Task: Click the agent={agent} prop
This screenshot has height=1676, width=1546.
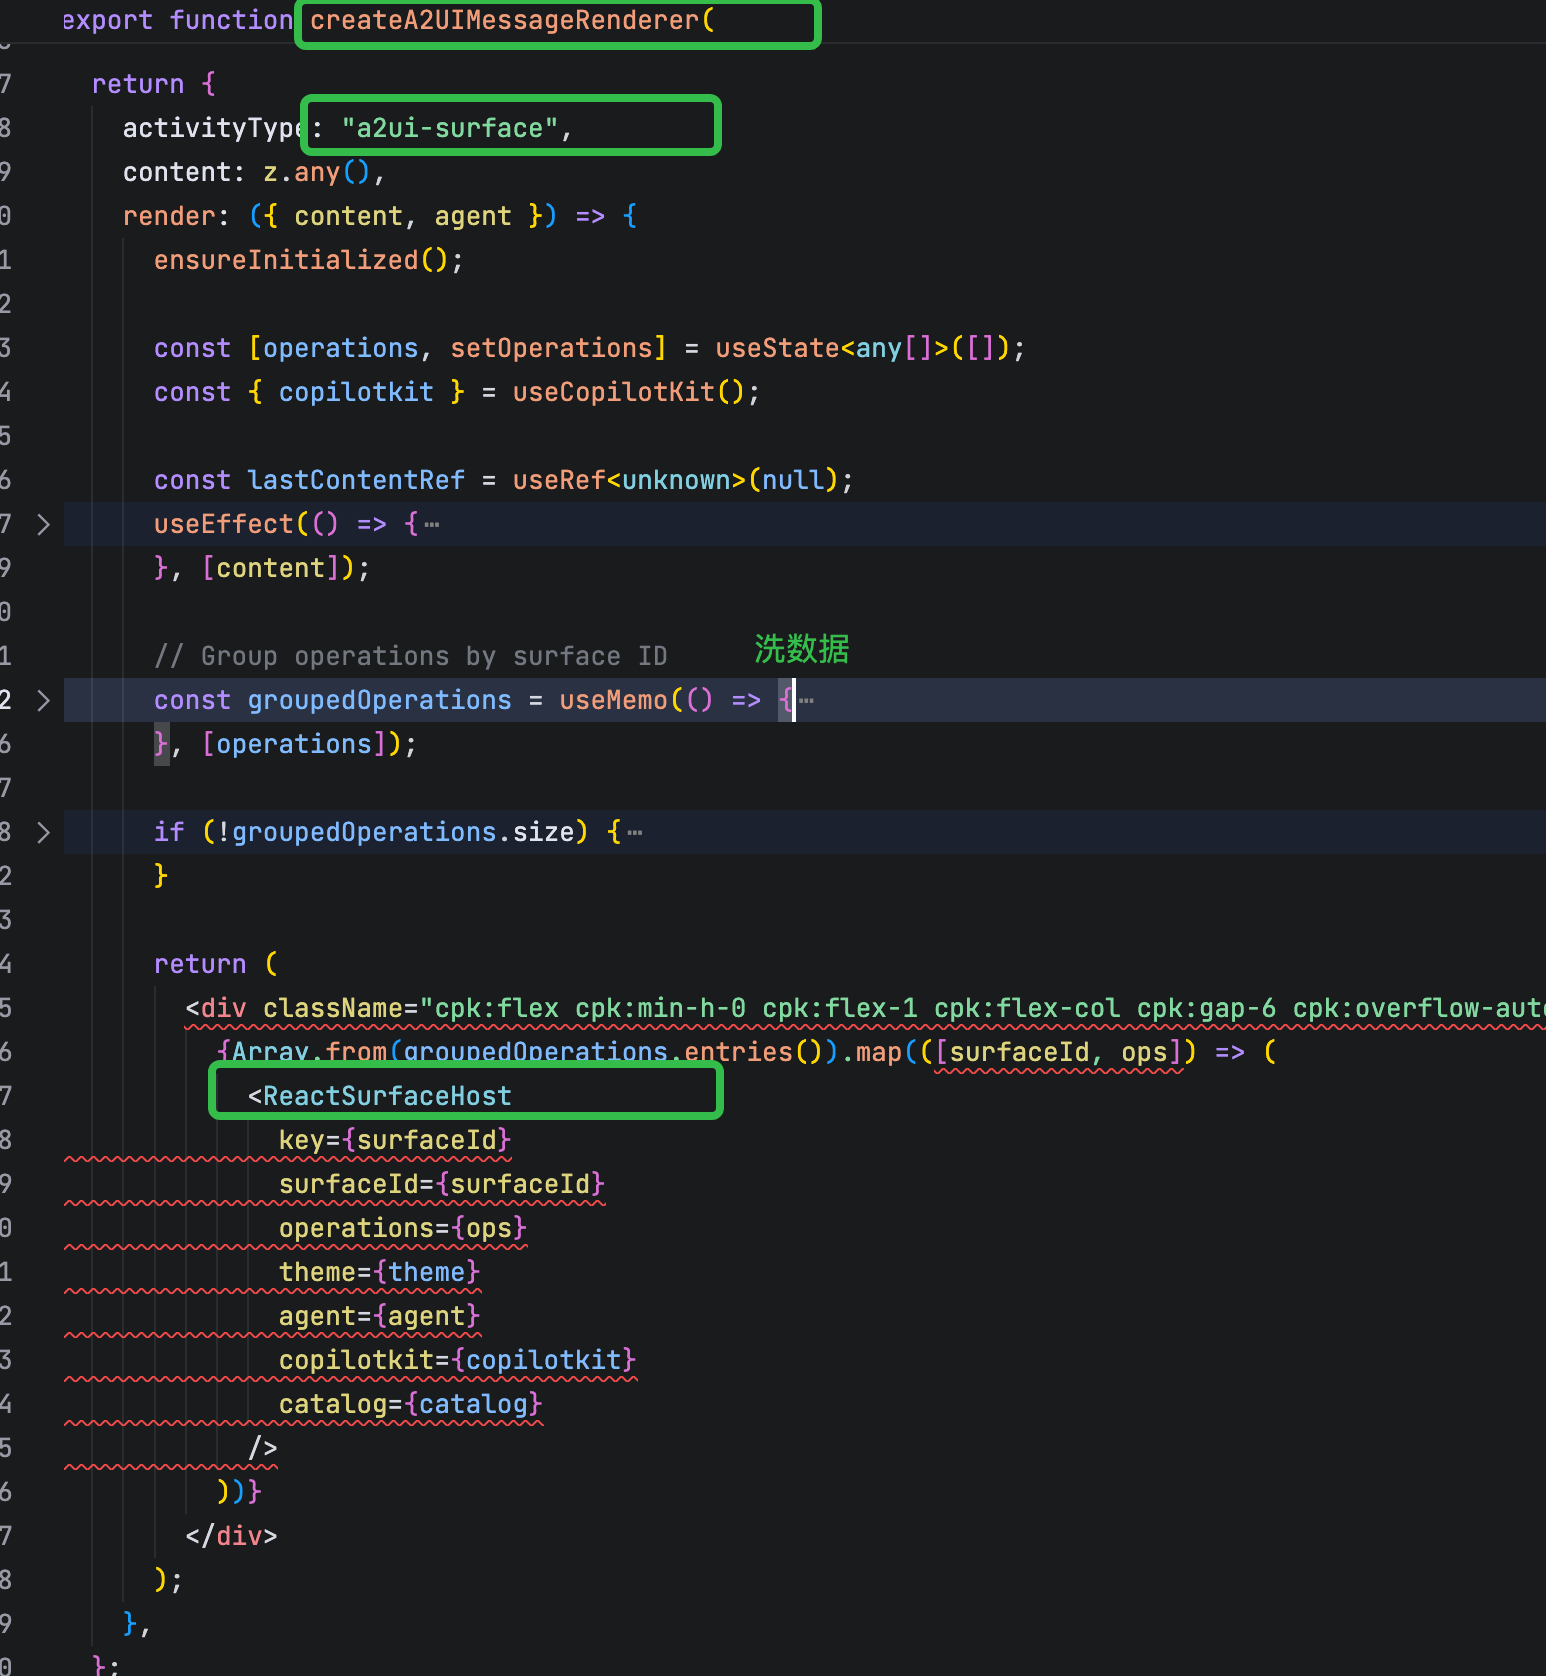Action: (380, 1316)
